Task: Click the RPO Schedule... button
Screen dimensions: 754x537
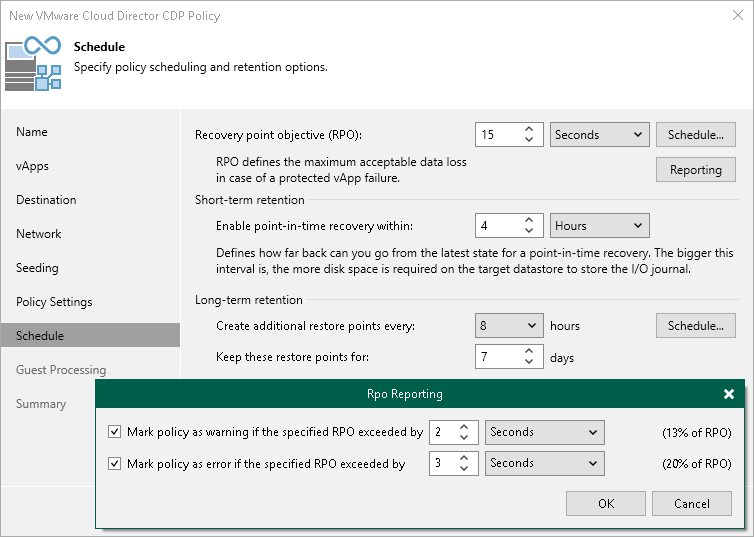Action: (695, 135)
